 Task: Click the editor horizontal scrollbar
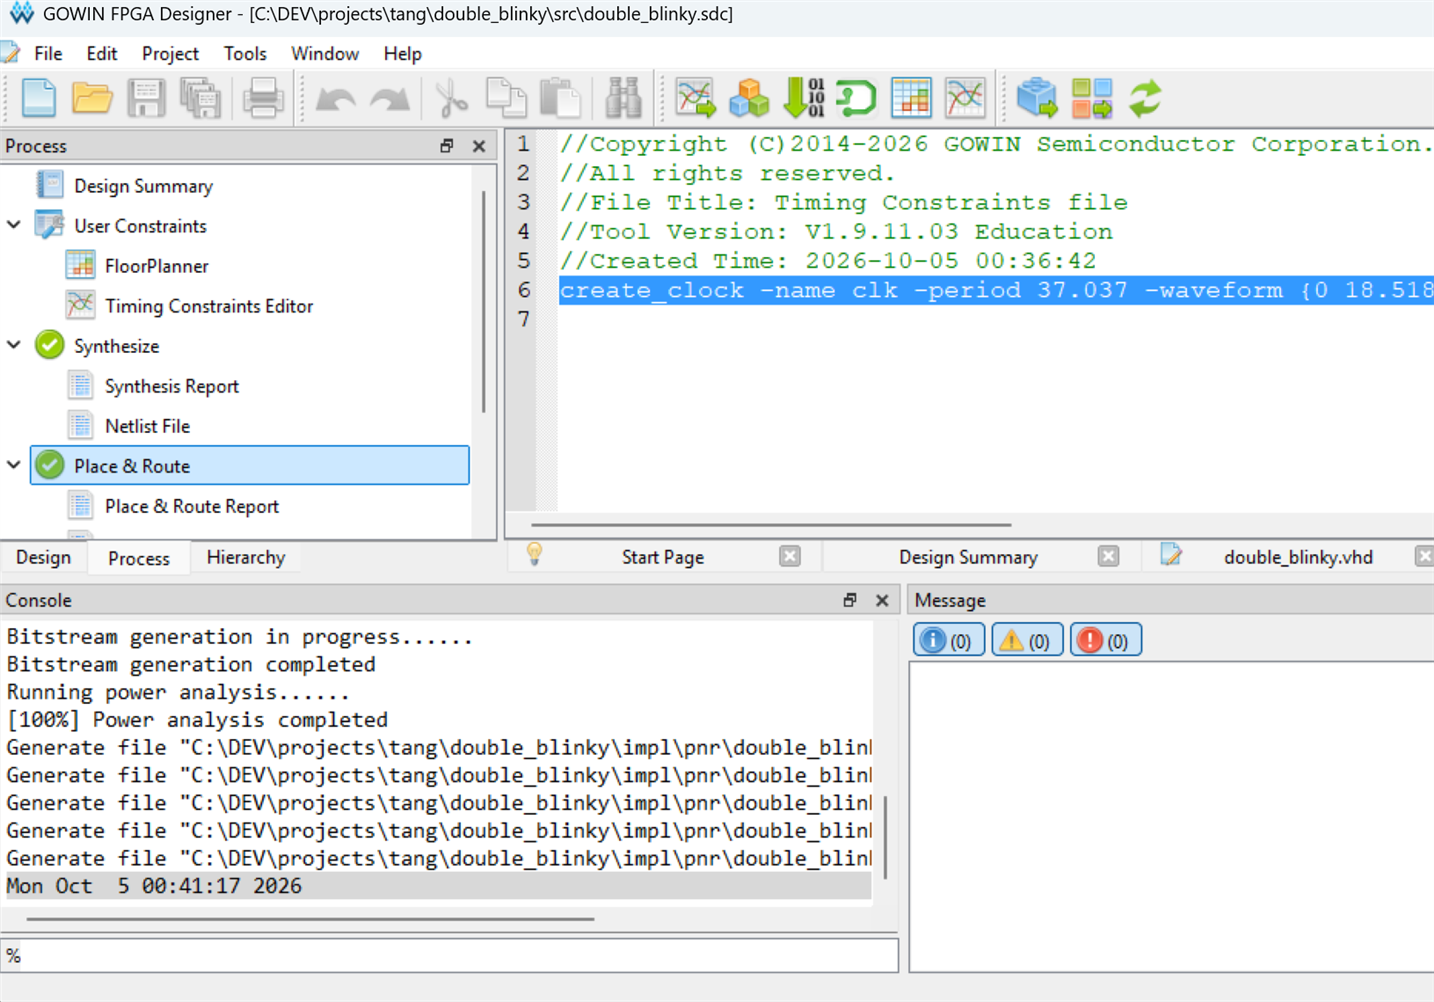coord(771,524)
